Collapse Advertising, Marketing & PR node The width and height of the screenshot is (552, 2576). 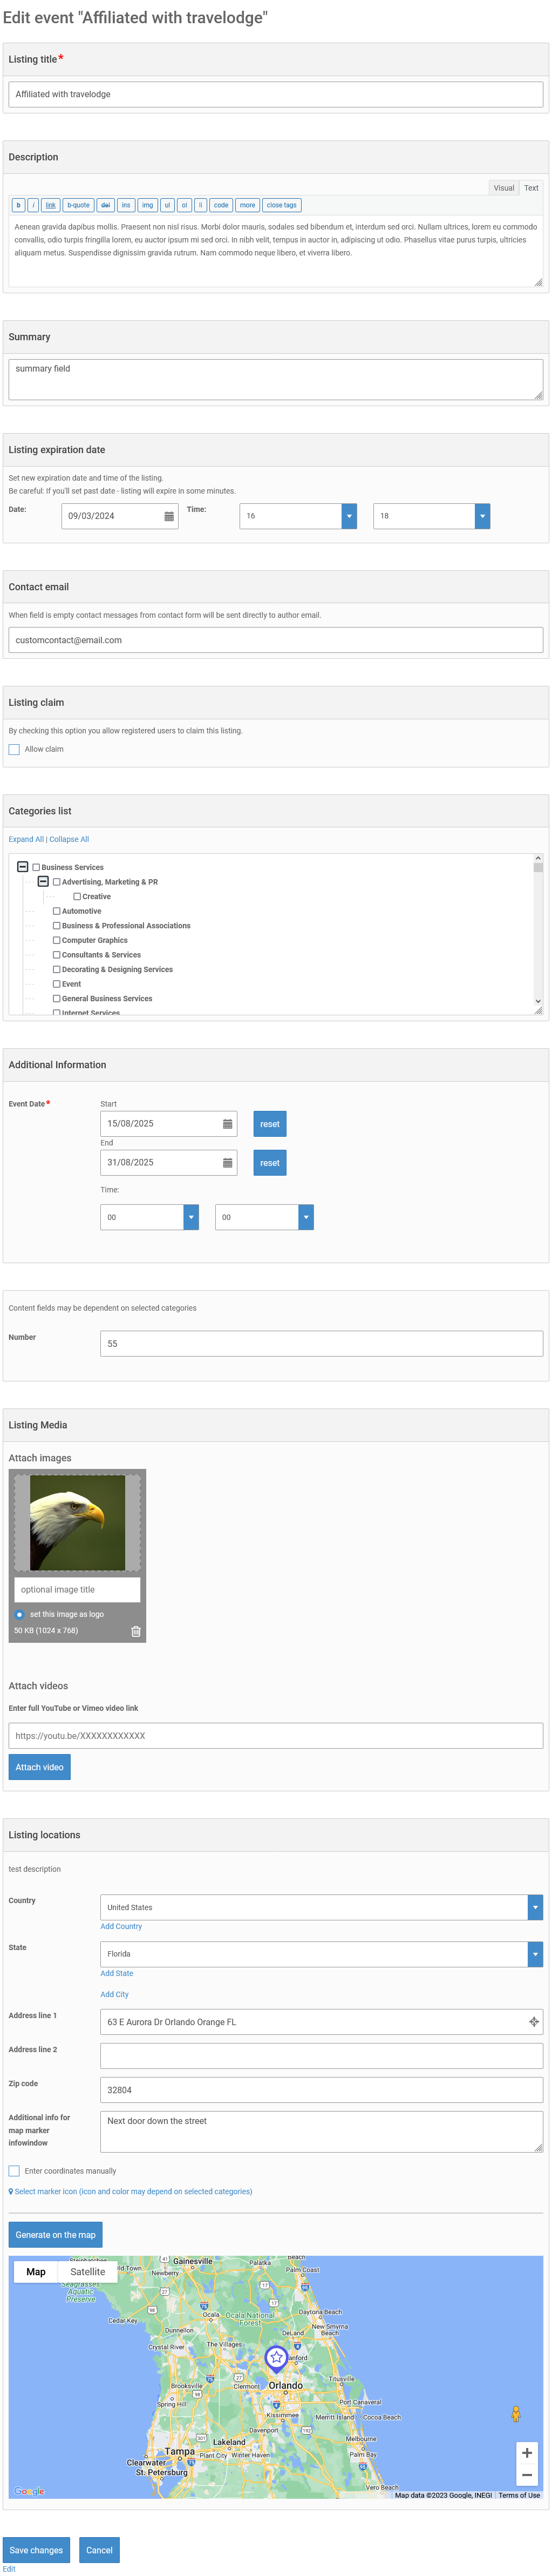click(43, 882)
